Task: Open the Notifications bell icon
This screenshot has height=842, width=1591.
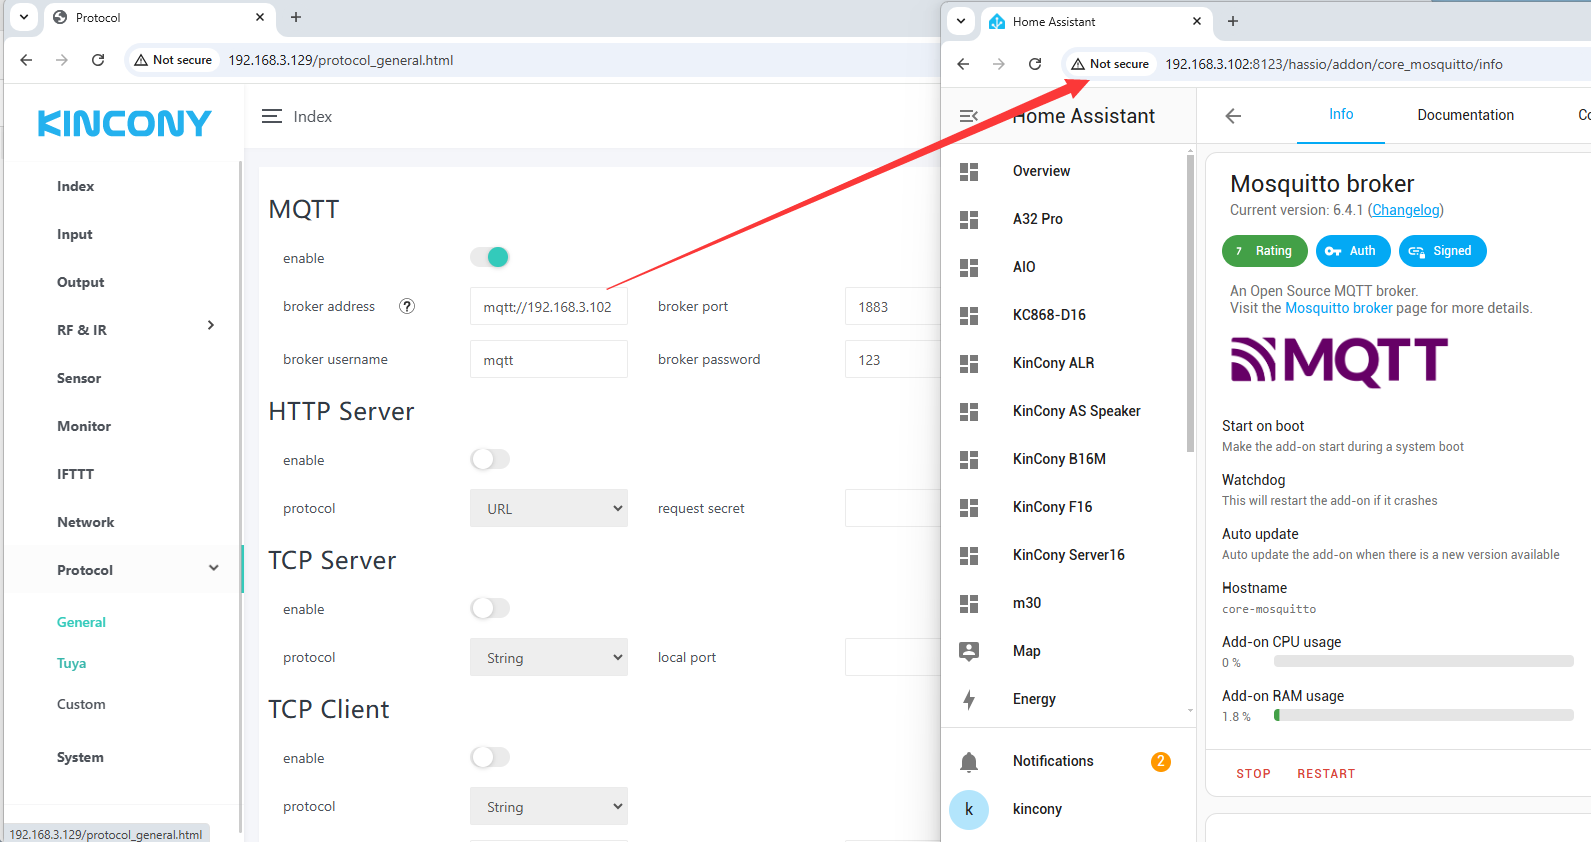Action: 968,762
